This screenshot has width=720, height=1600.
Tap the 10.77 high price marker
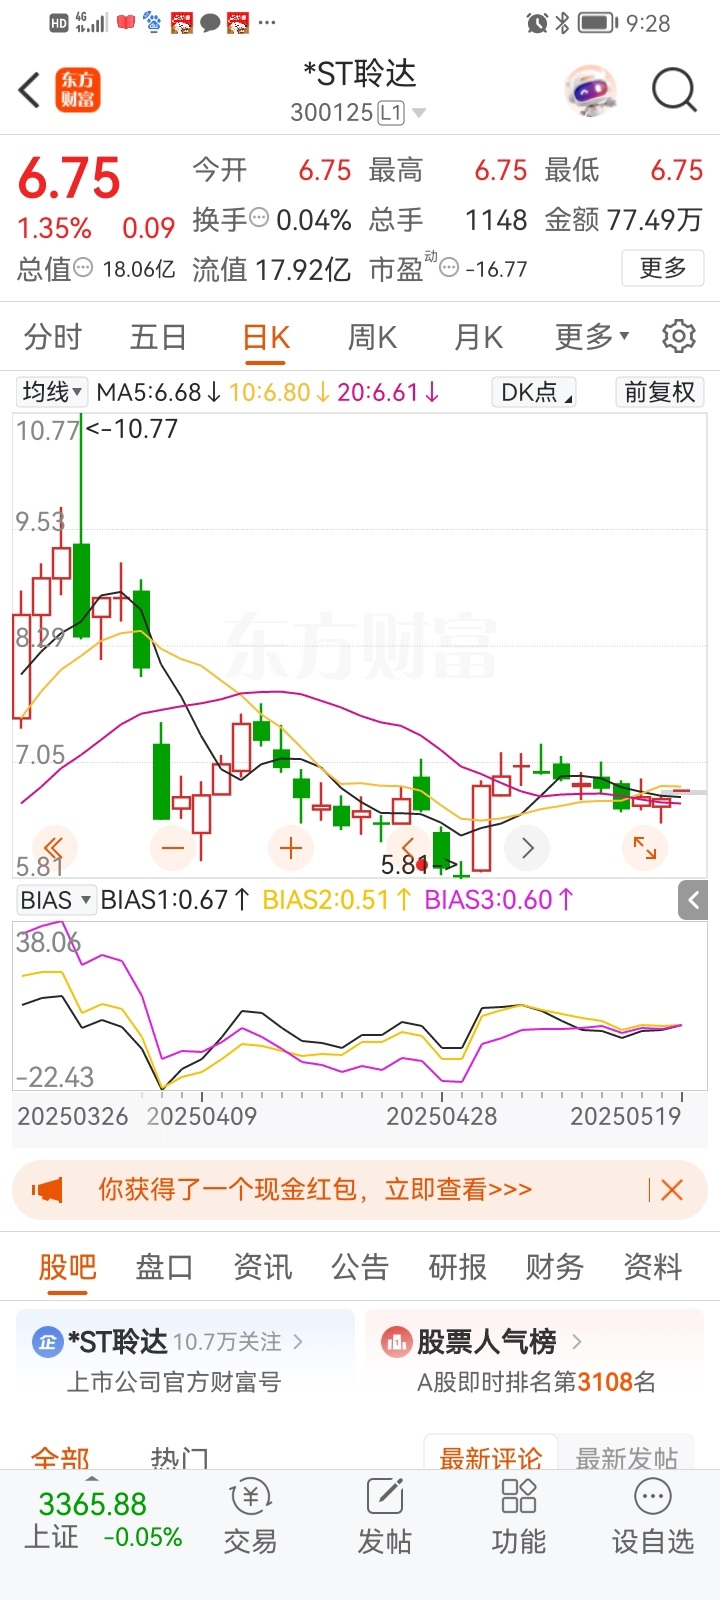pos(132,429)
